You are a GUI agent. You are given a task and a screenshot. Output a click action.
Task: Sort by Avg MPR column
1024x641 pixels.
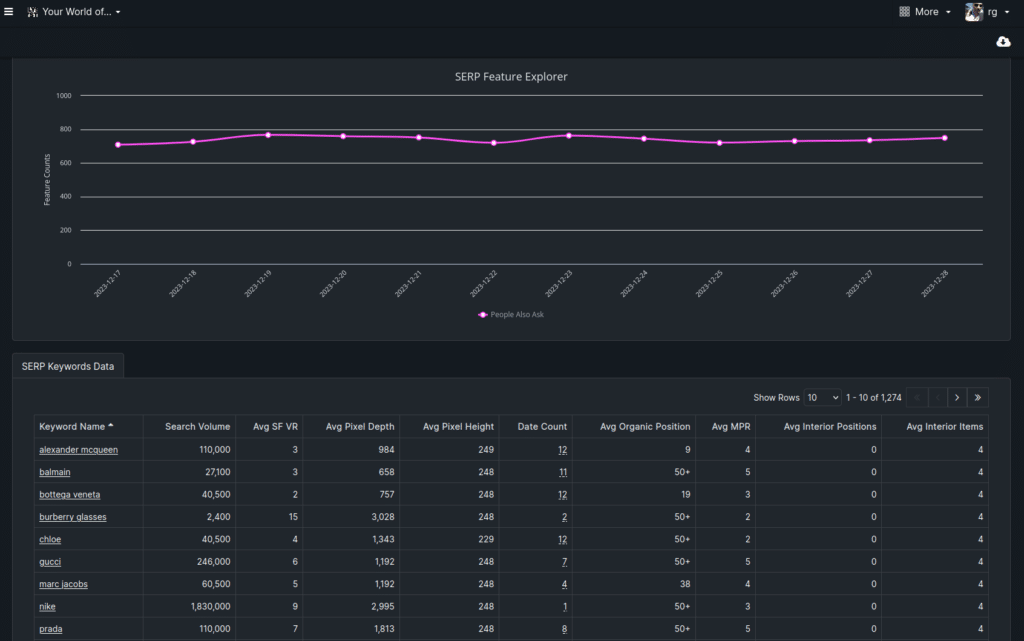[x=731, y=426]
